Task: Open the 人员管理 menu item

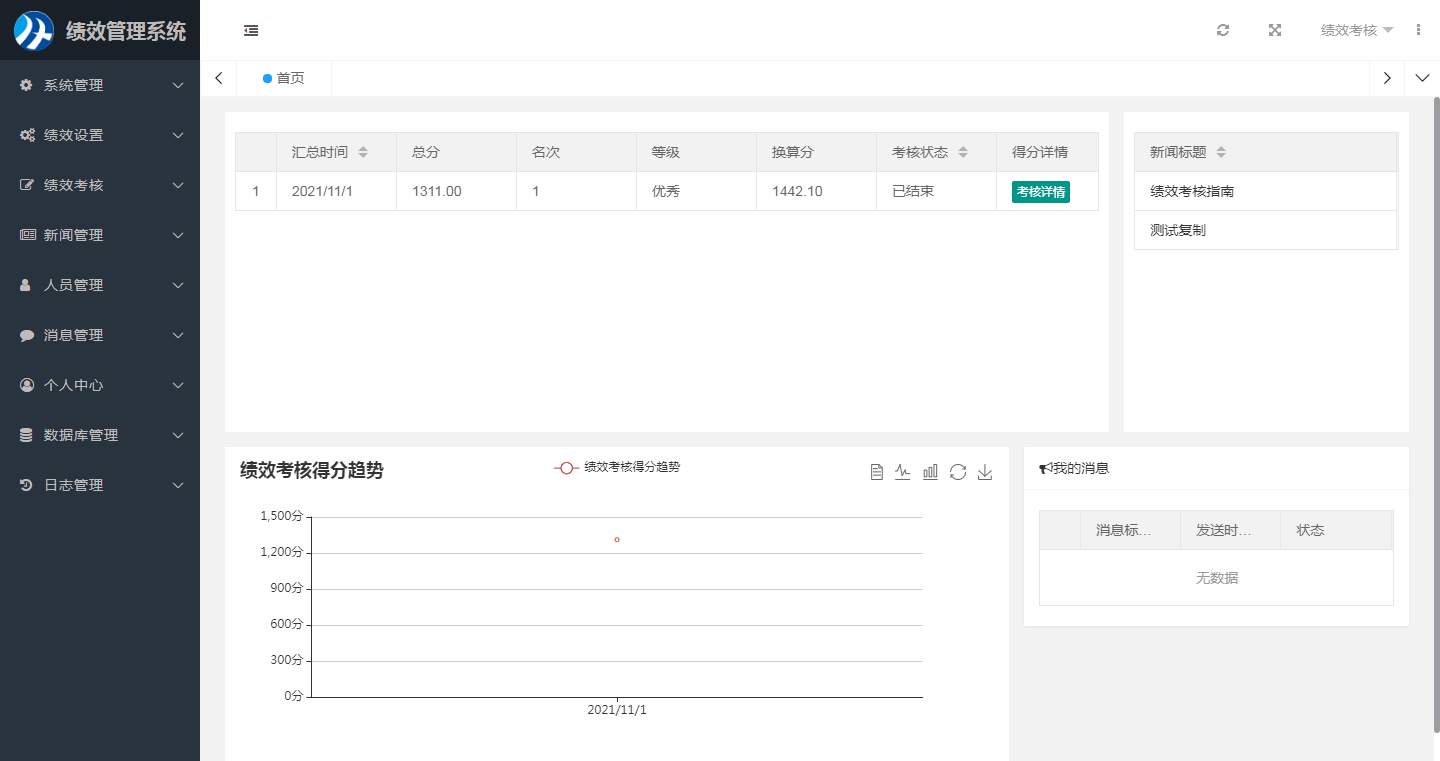Action: 100,285
